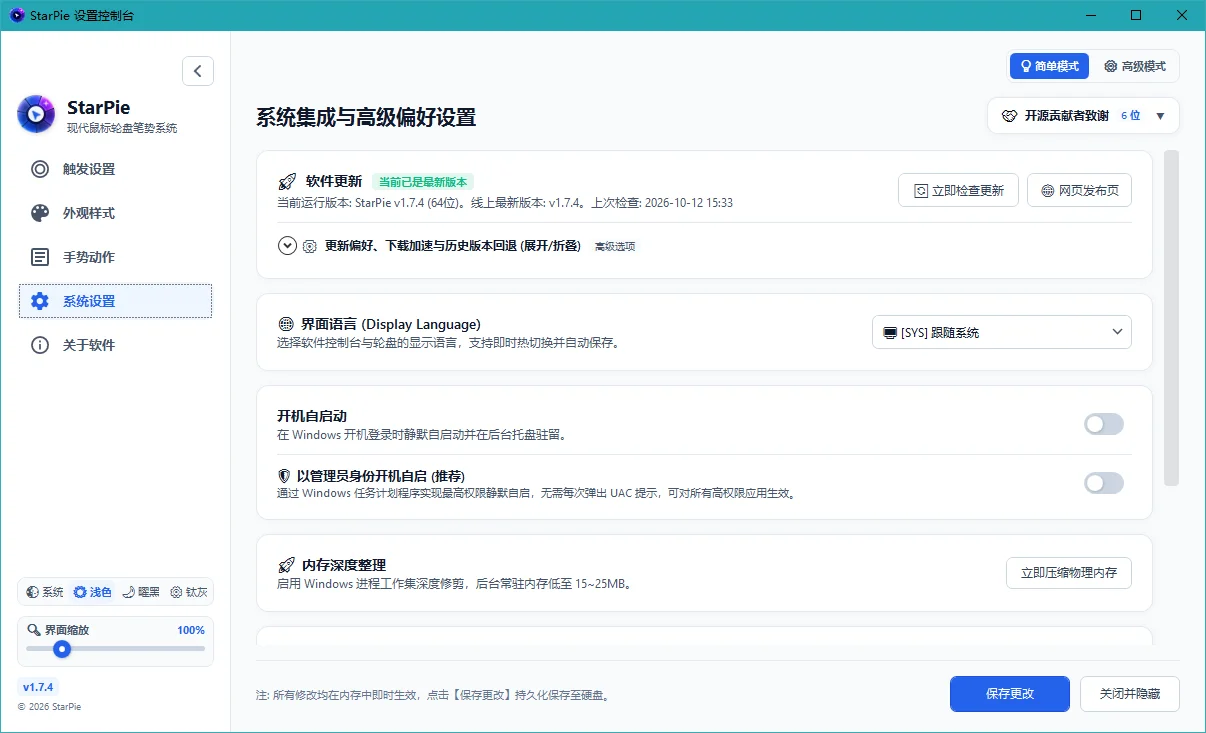1206x733 pixels.
Task: Select the 曜黑 theme option
Action: coord(141,592)
